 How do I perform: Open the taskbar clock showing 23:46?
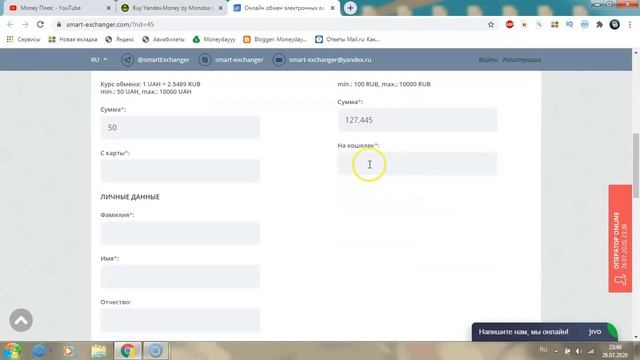coord(615,351)
